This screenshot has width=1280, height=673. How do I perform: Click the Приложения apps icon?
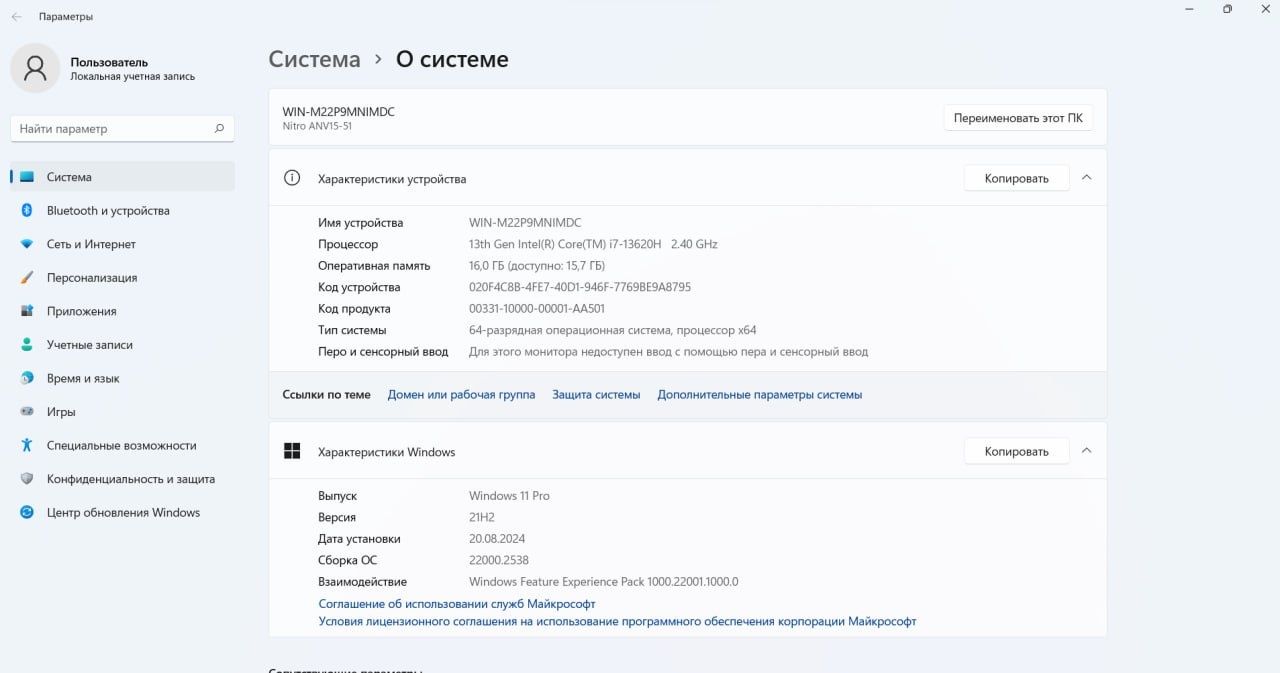(27, 311)
